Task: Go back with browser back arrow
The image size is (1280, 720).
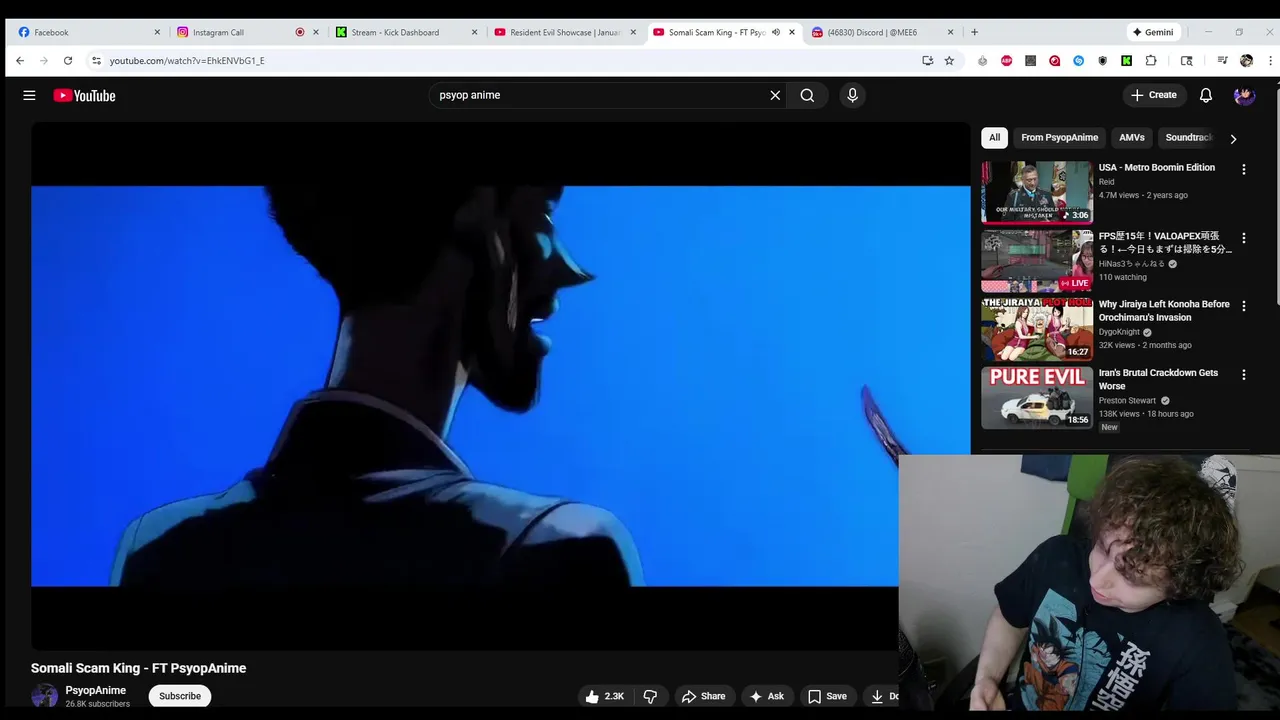Action: pos(20,60)
